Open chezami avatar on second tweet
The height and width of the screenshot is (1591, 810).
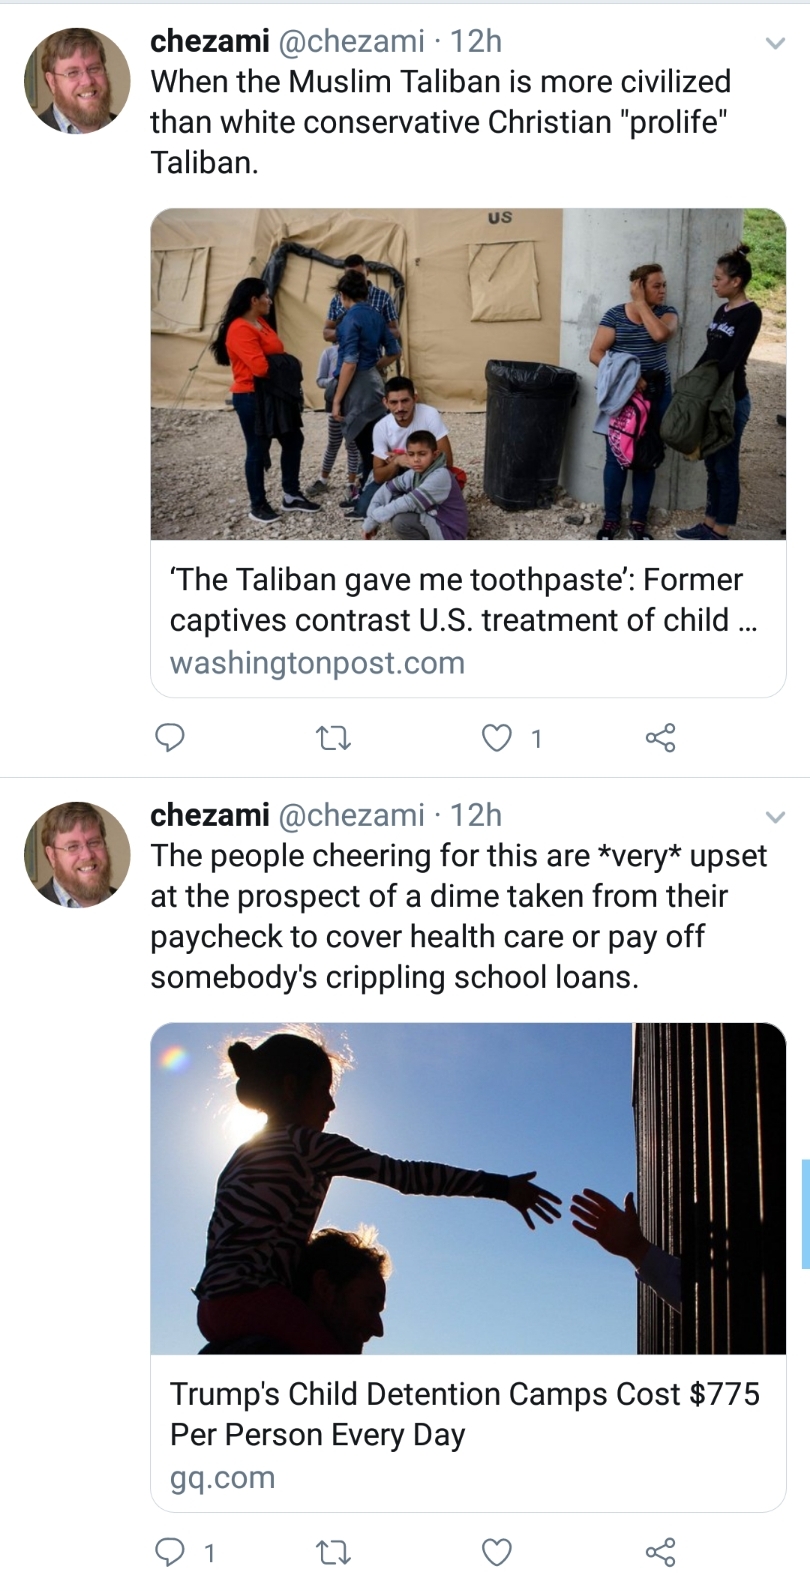click(77, 854)
